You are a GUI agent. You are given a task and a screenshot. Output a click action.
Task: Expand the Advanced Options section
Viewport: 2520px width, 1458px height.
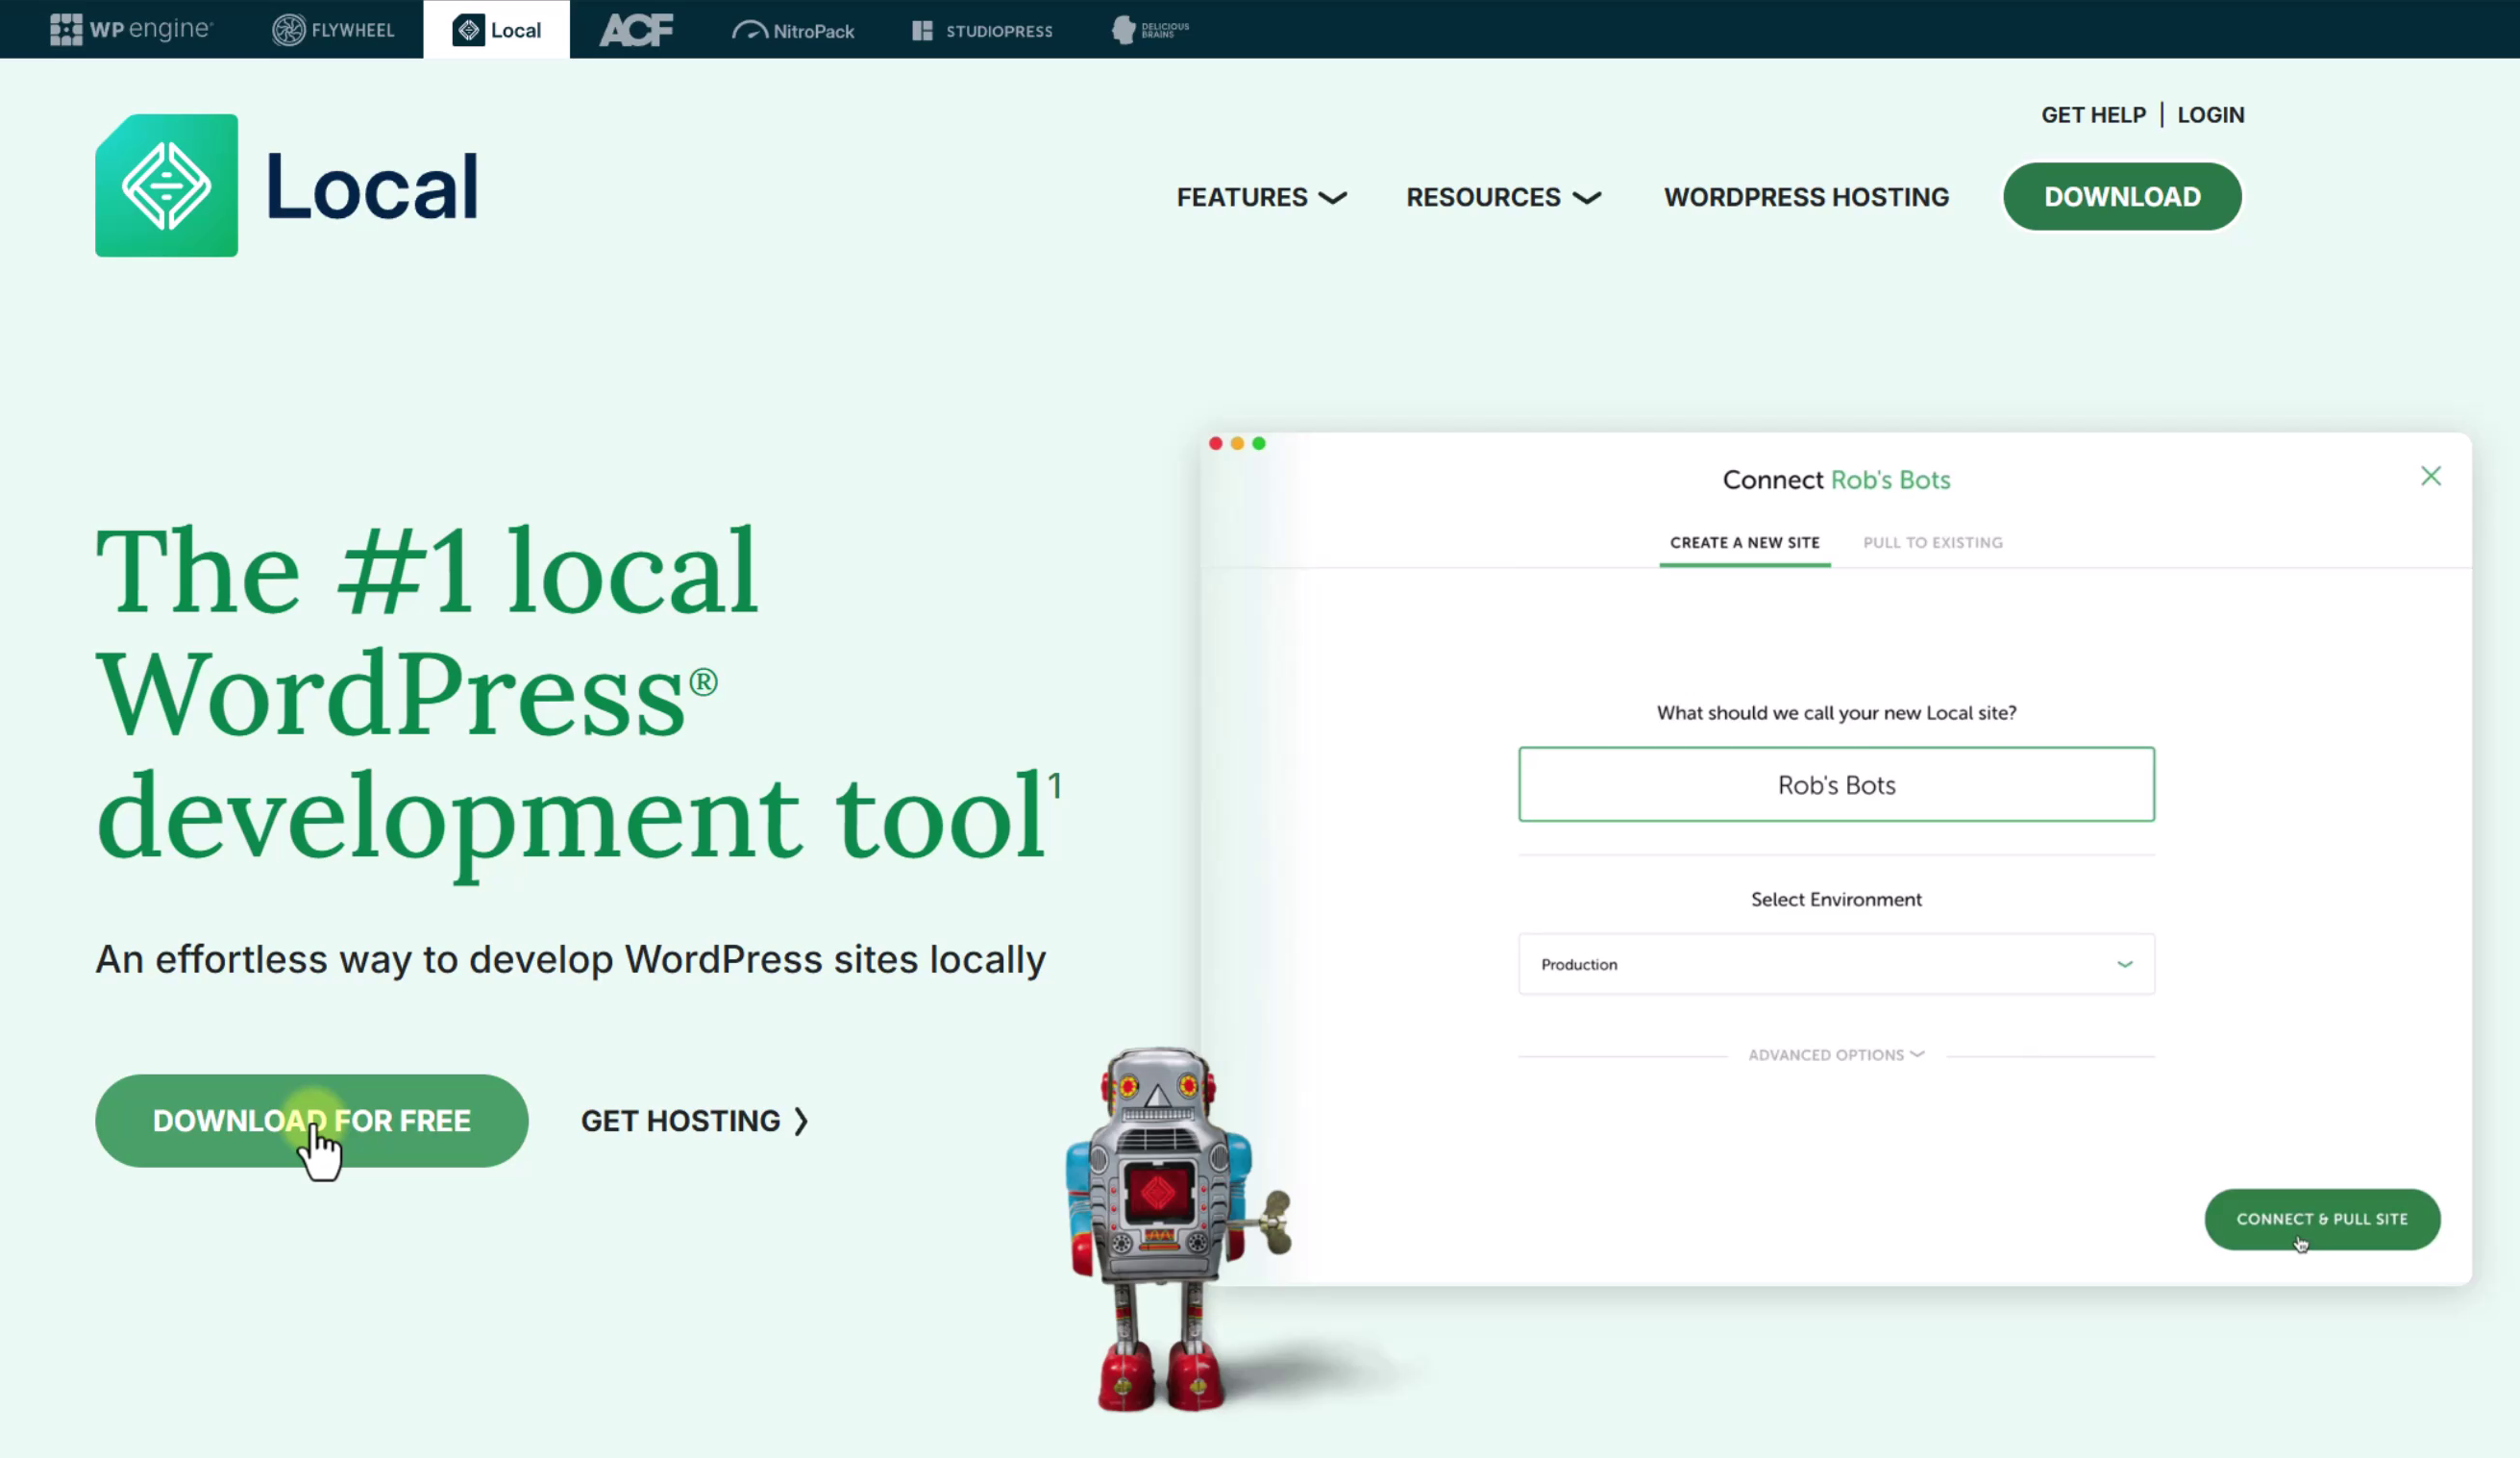click(1836, 1054)
